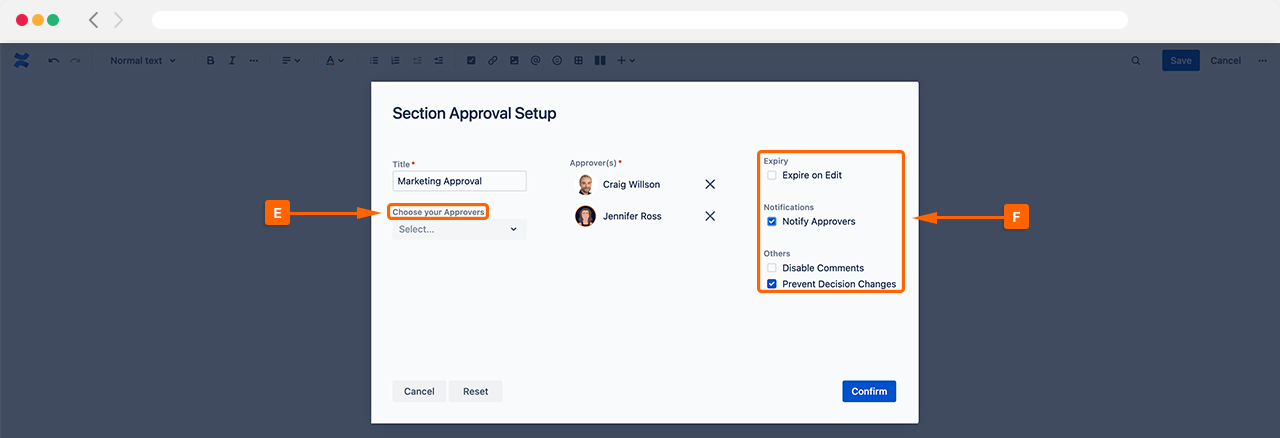The image size is (1280, 438).
Task: Click the emoji icon in toolbar
Action: tap(557, 61)
